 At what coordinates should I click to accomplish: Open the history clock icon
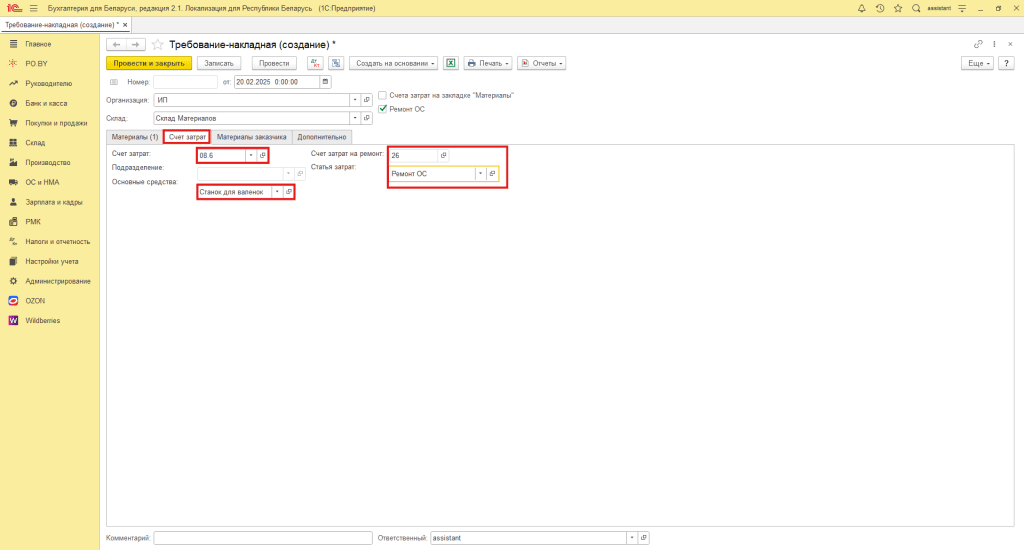[x=880, y=8]
